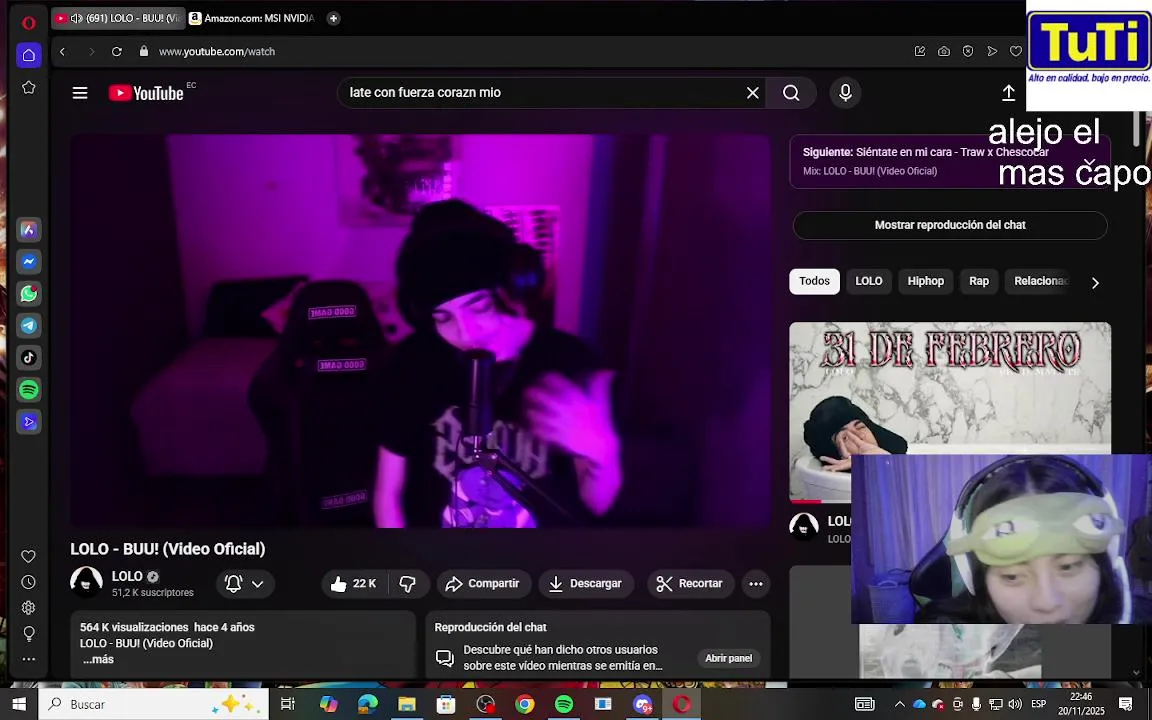Open File Explorer from the taskbar
This screenshot has height=720, width=1152.
[x=407, y=704]
